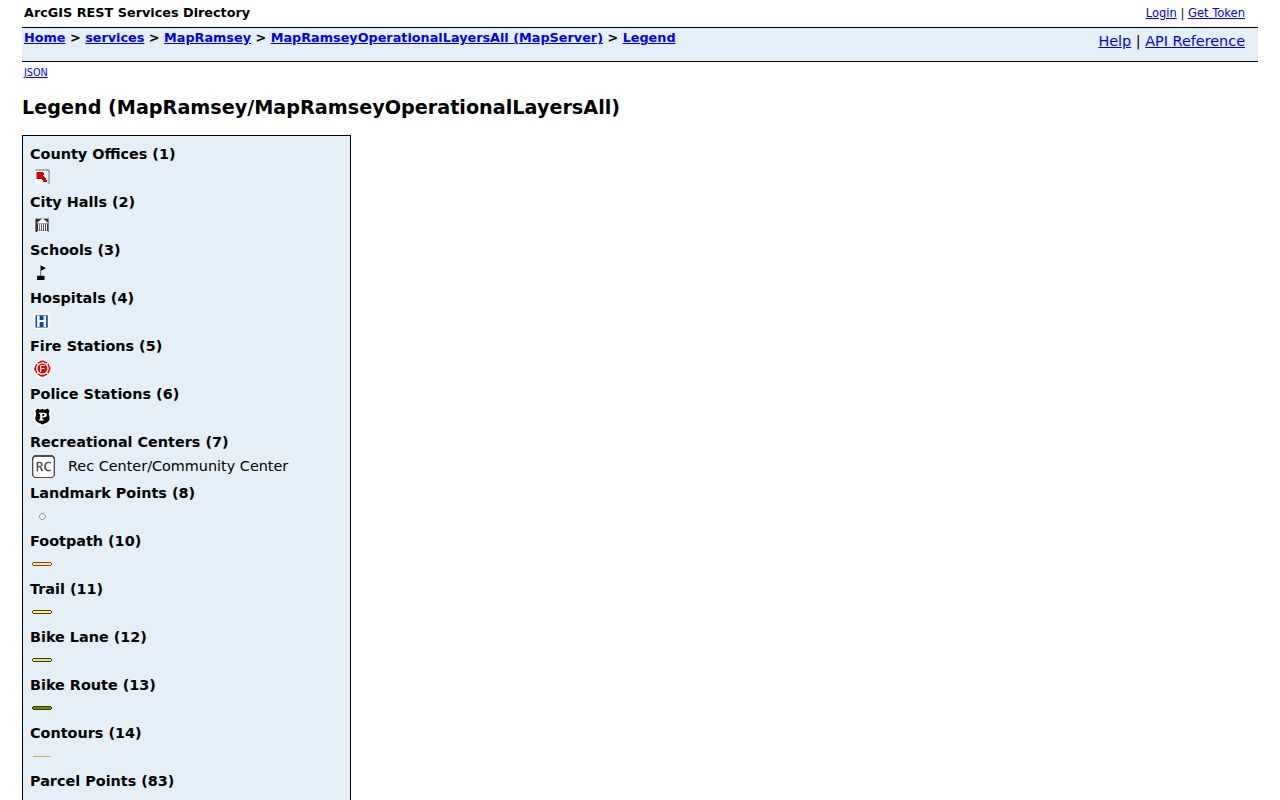Click the Trail (11) label
Screen dimensions: 1280x800
point(67,589)
